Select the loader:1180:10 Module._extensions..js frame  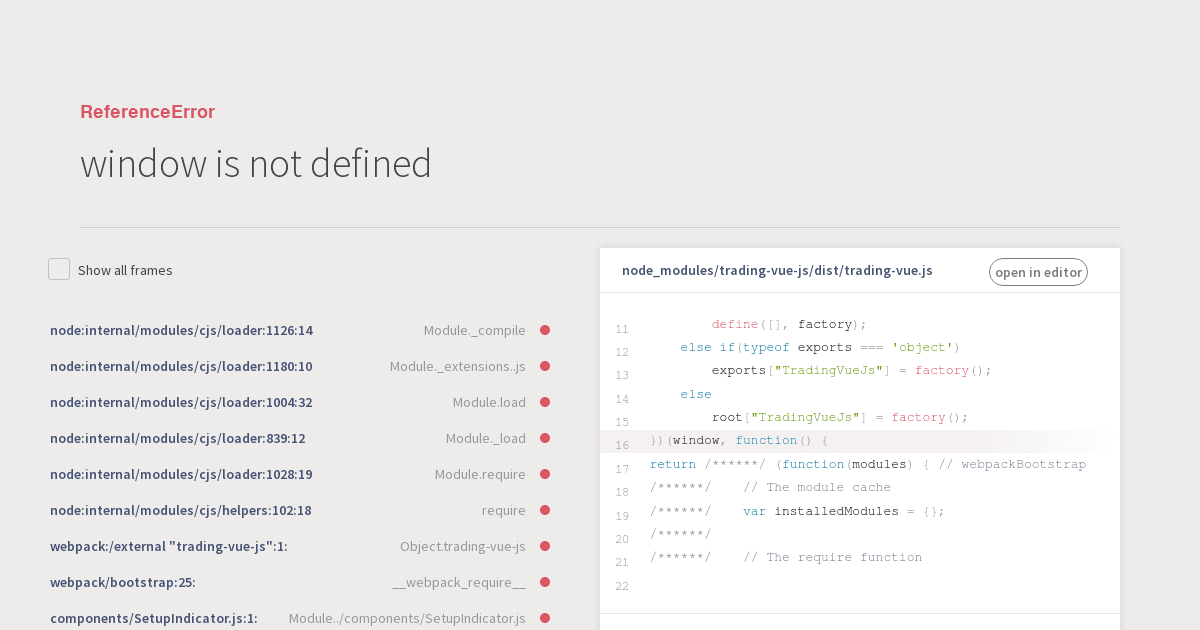point(288,366)
